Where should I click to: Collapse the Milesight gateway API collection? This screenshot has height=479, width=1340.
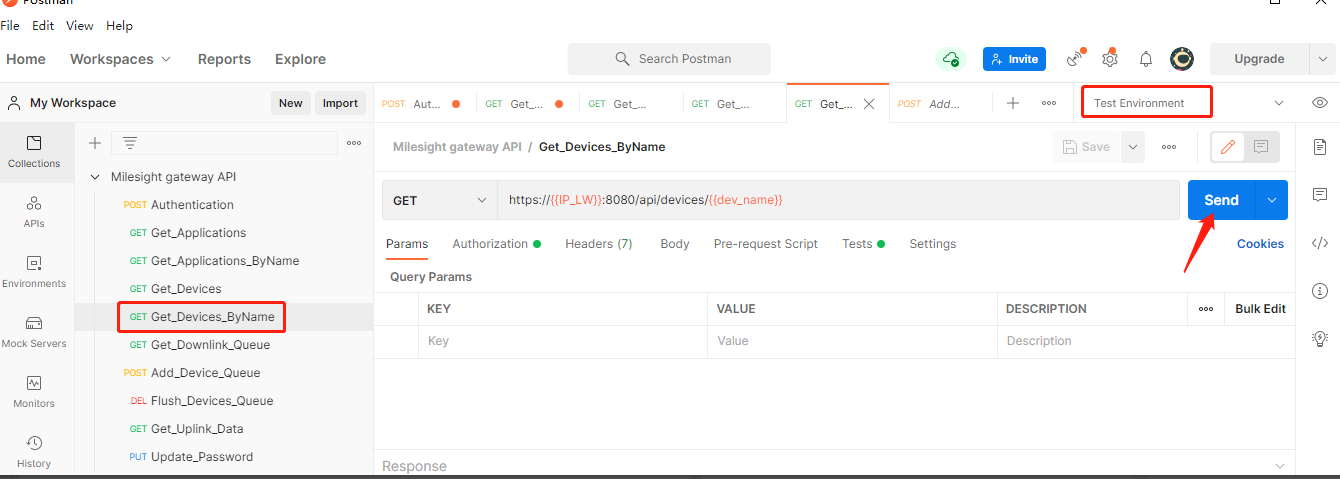(95, 177)
